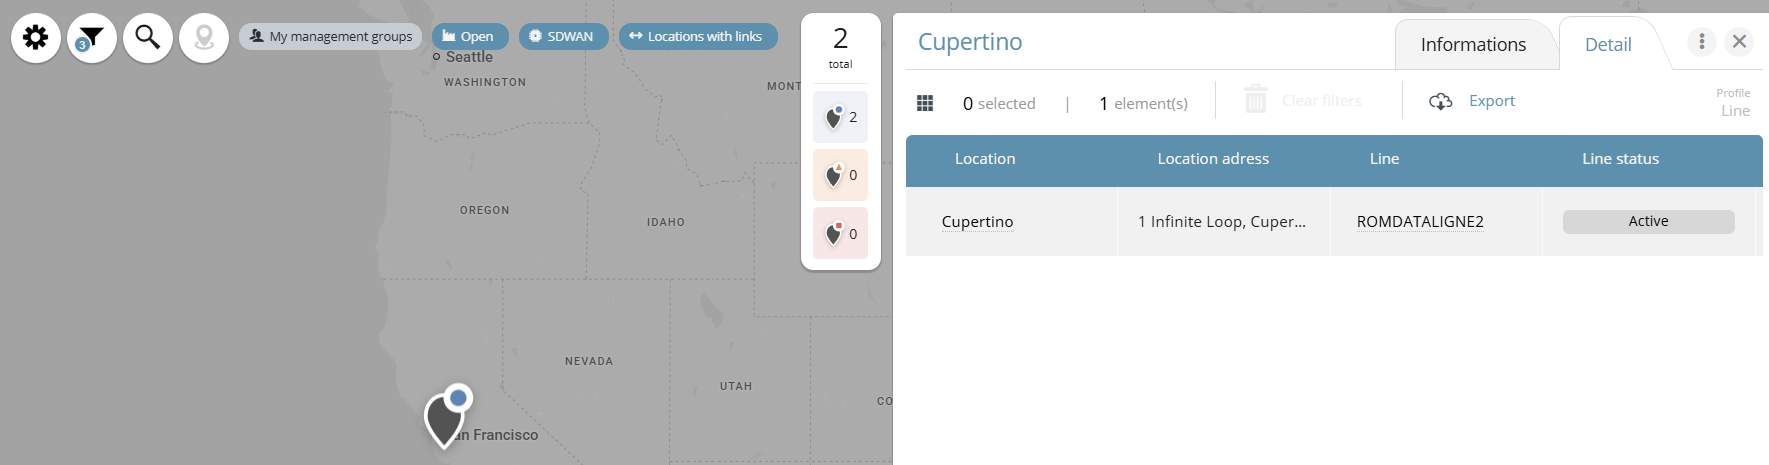
Task: Sort by the Location column header
Action: 984,159
